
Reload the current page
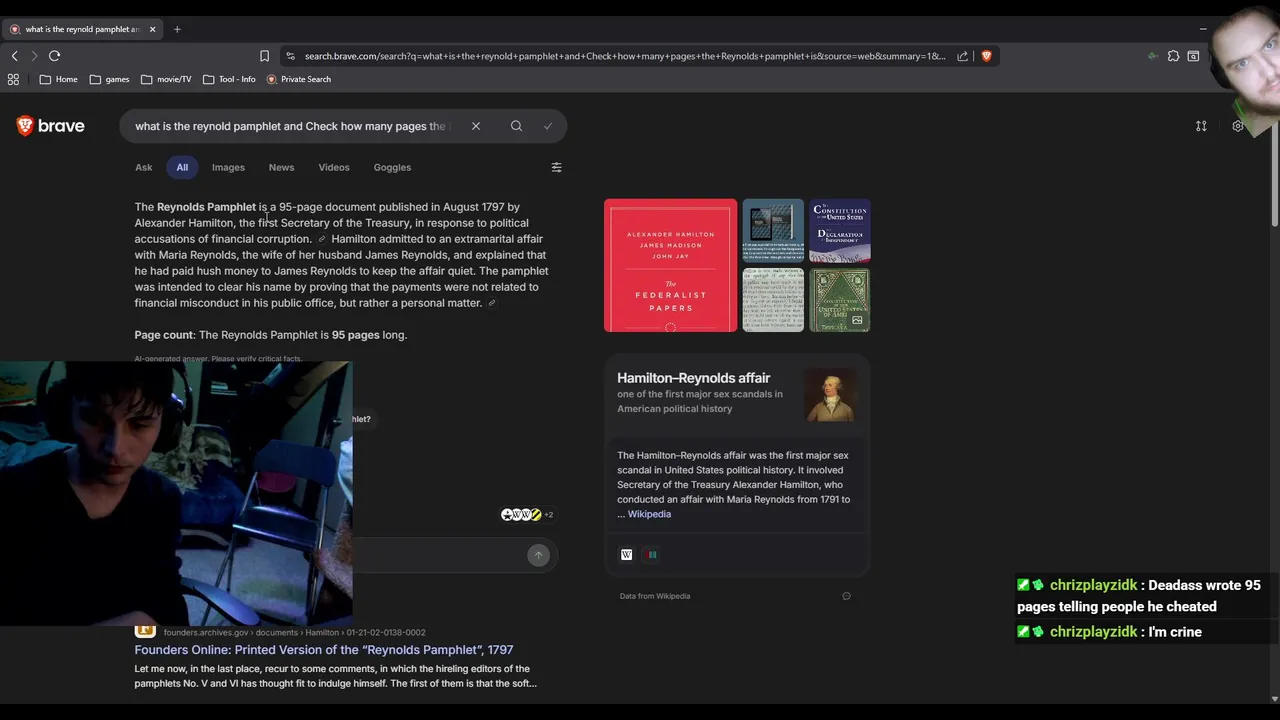pyautogui.click(x=55, y=56)
